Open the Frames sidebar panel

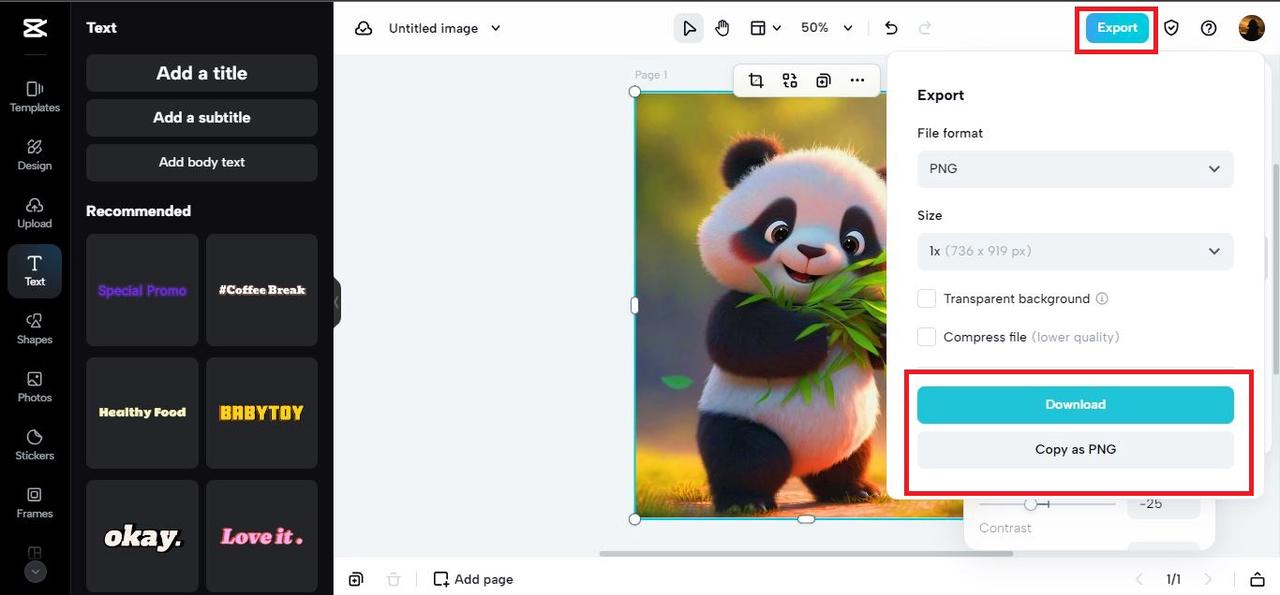35,503
